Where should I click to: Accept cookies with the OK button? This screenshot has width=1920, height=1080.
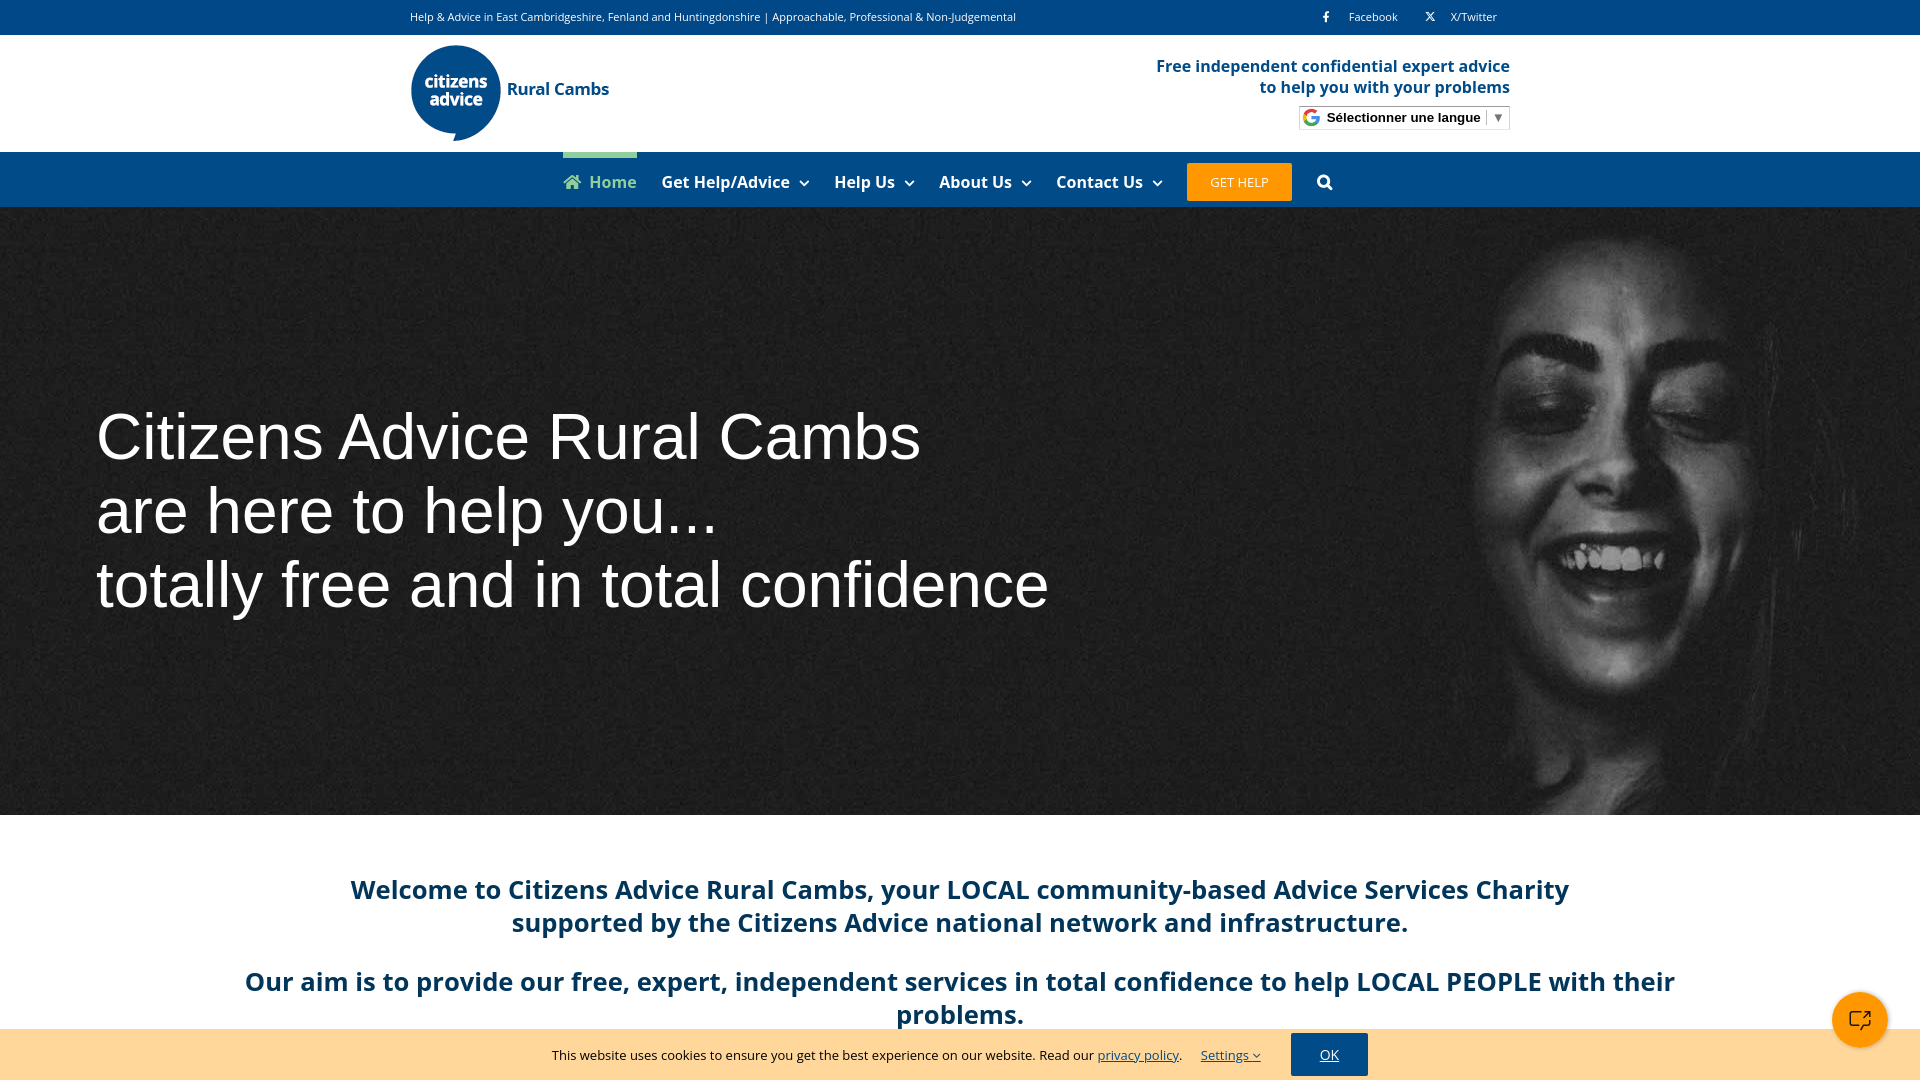click(x=1329, y=1055)
